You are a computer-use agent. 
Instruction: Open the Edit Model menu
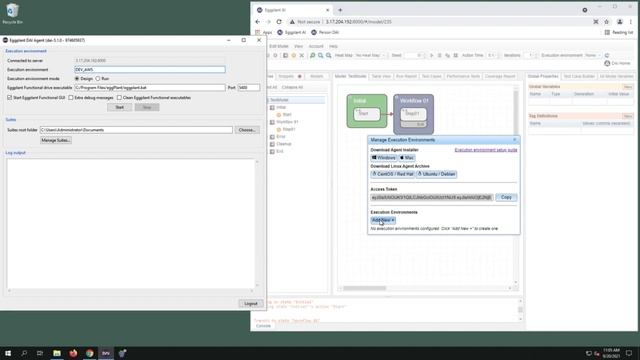[279, 47]
